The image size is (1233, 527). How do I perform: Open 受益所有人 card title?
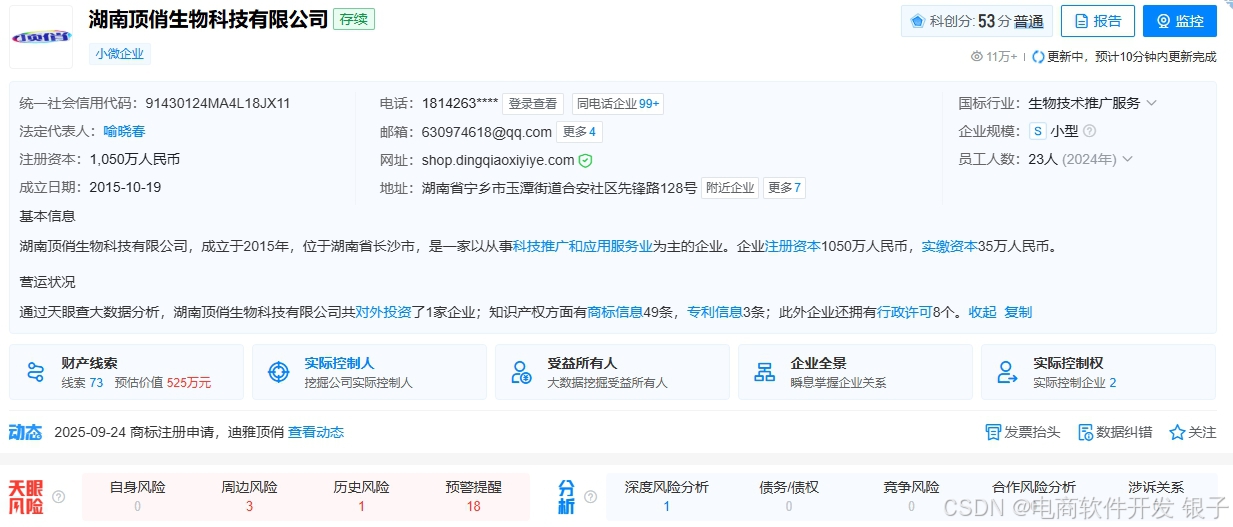pos(582,363)
